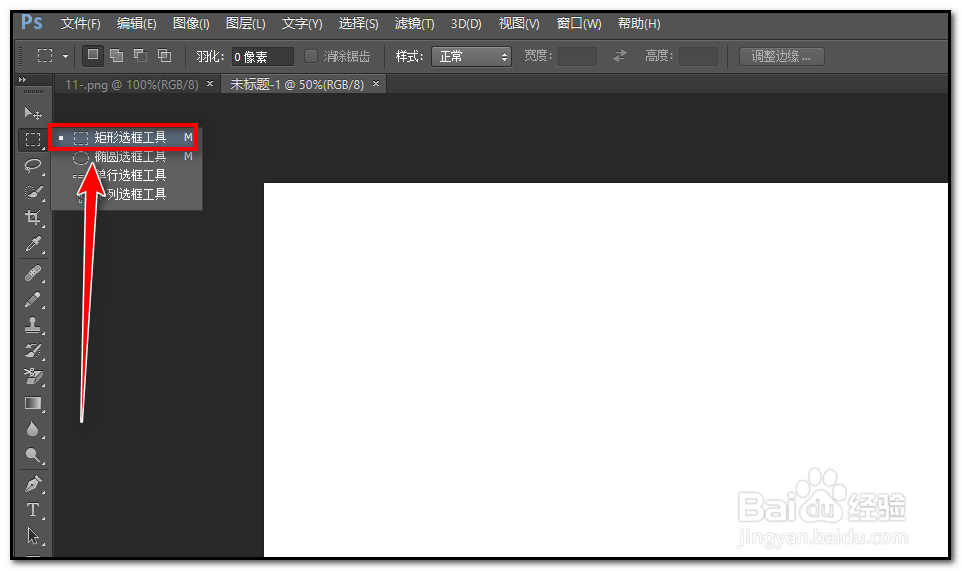Screen dimensions: 962x571
Task: Open the 视图(V) menu
Action: pyautogui.click(x=519, y=24)
